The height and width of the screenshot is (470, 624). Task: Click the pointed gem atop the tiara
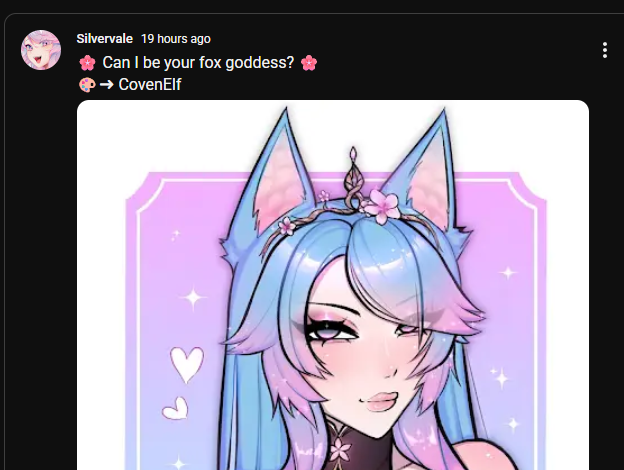[x=353, y=155]
